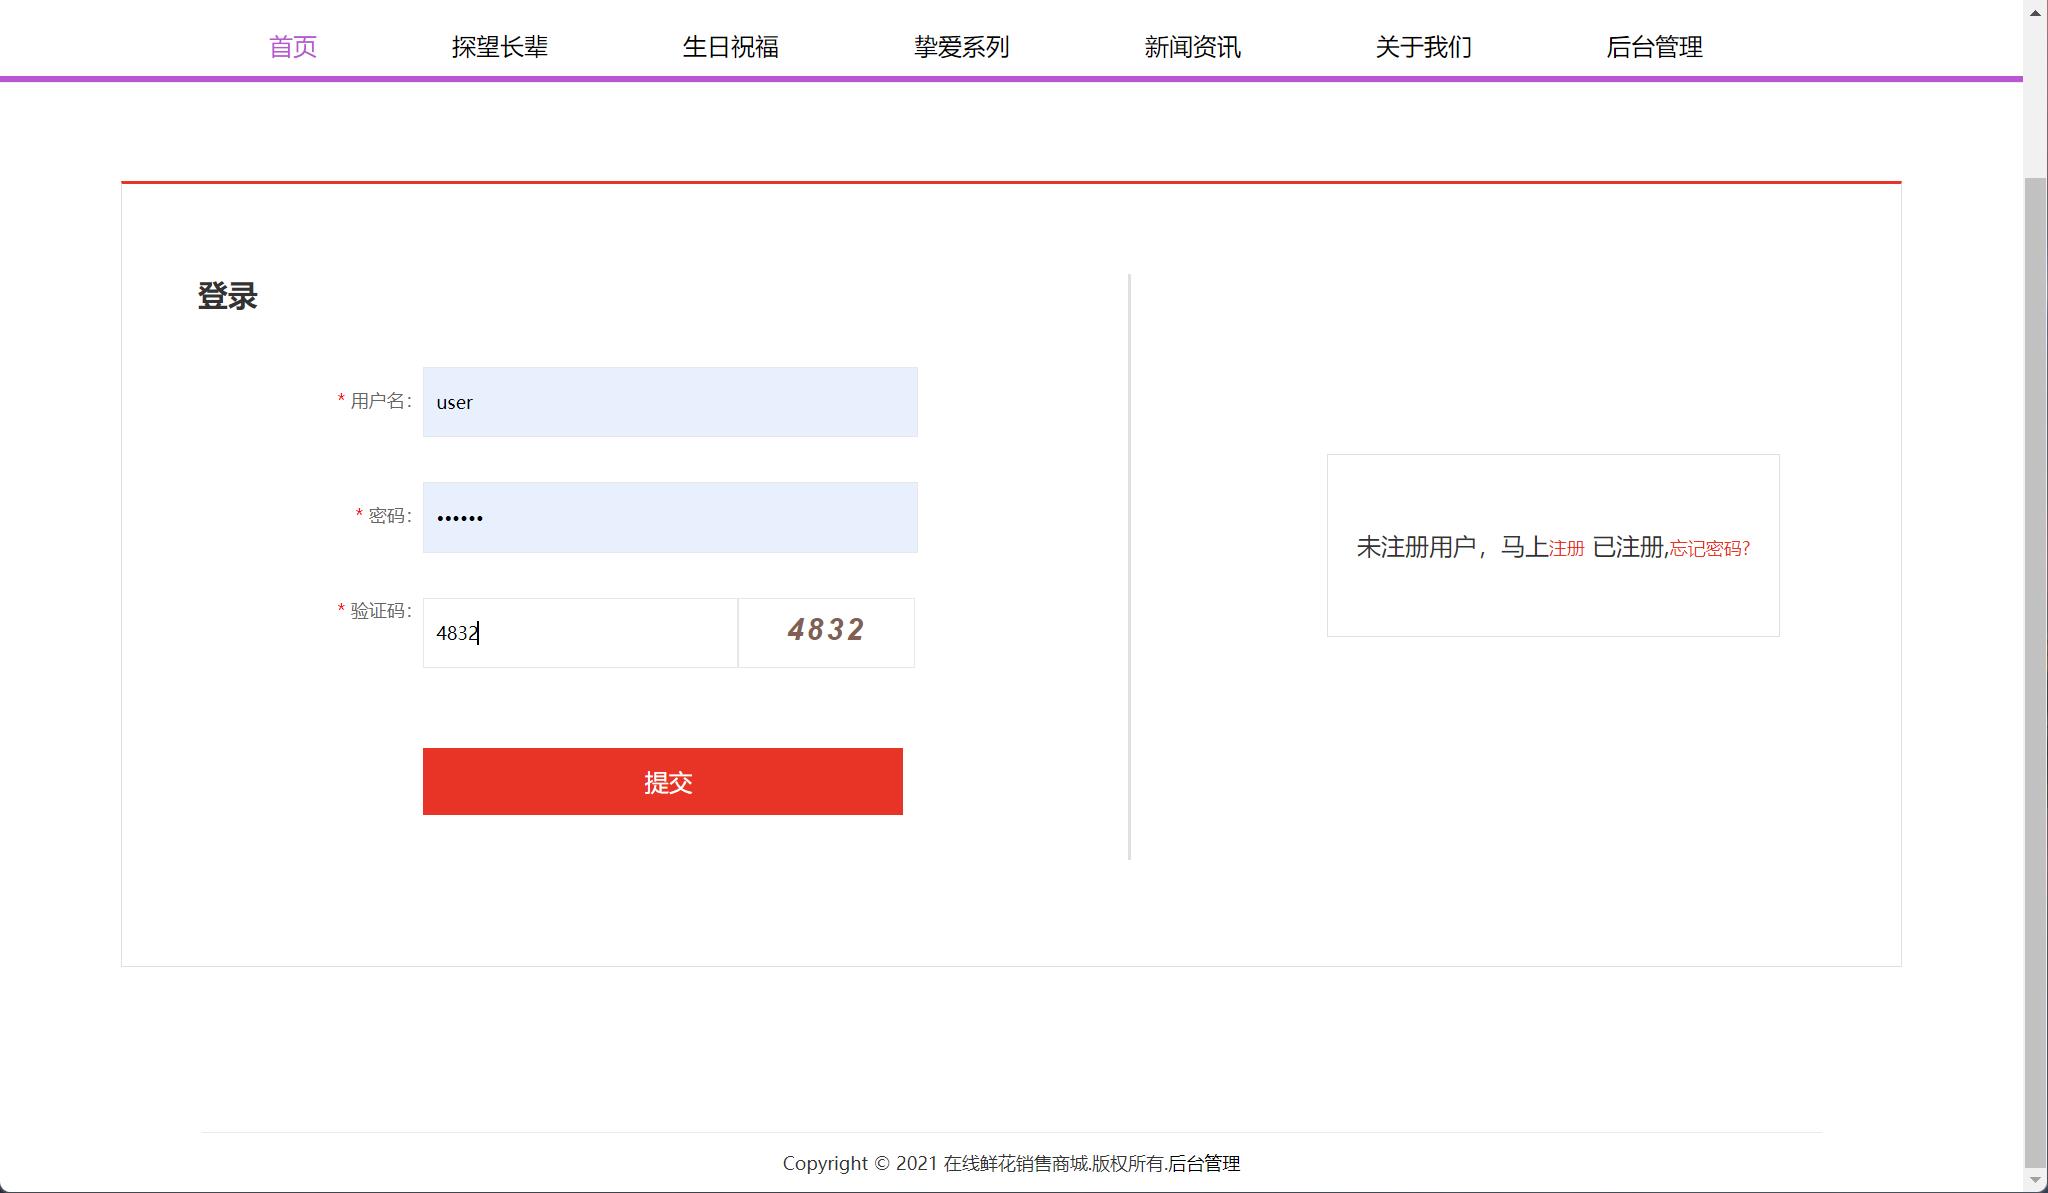The height and width of the screenshot is (1193, 2048).
Task: View the 关于我们 page
Action: point(1424,46)
